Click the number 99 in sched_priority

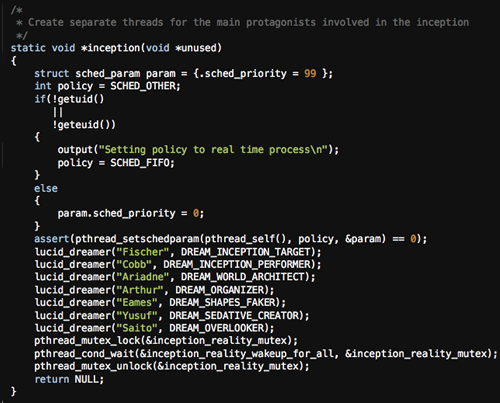[x=310, y=73]
